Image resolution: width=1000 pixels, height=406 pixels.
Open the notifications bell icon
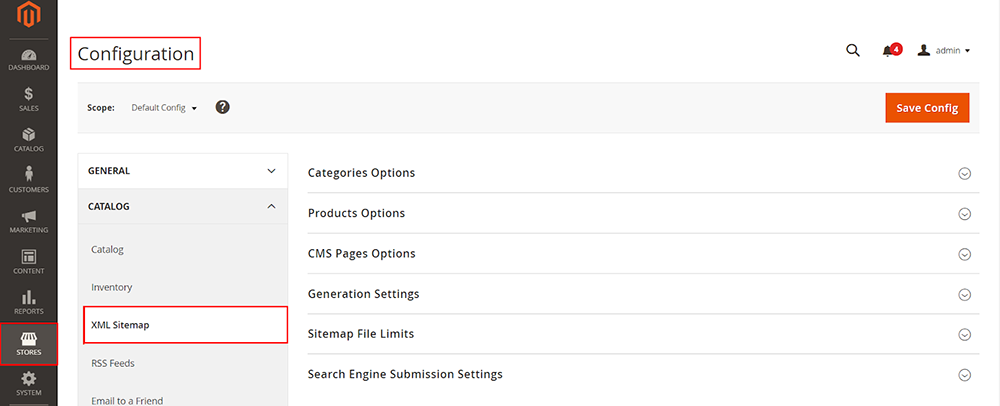tap(887, 51)
